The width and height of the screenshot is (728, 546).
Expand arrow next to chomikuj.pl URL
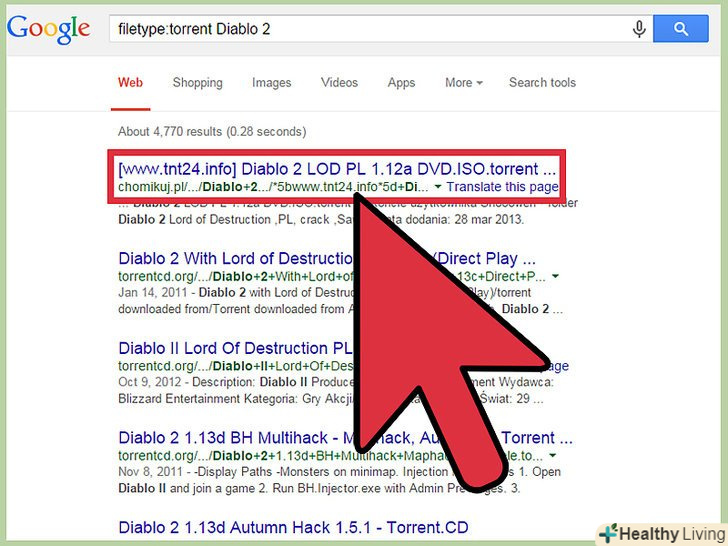[x=437, y=187]
